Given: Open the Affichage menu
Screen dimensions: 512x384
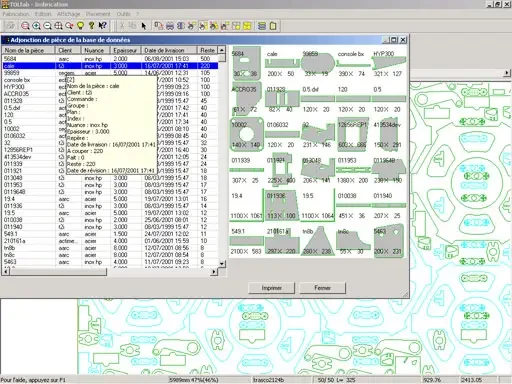Looking at the screenshot, I should 68,14.
